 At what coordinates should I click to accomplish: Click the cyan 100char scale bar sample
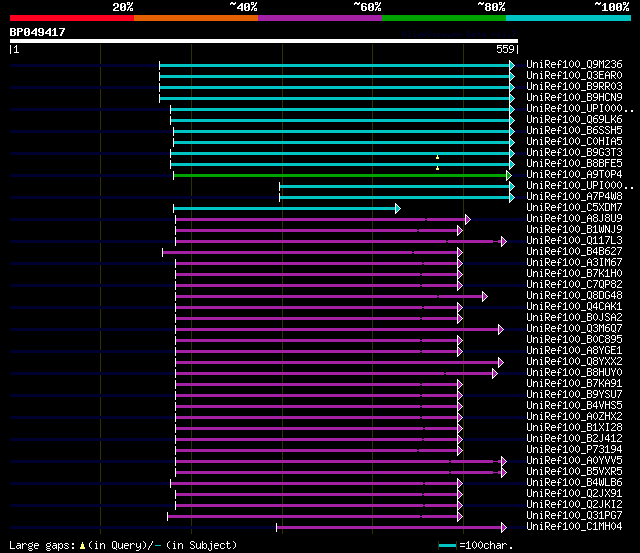(x=447, y=546)
